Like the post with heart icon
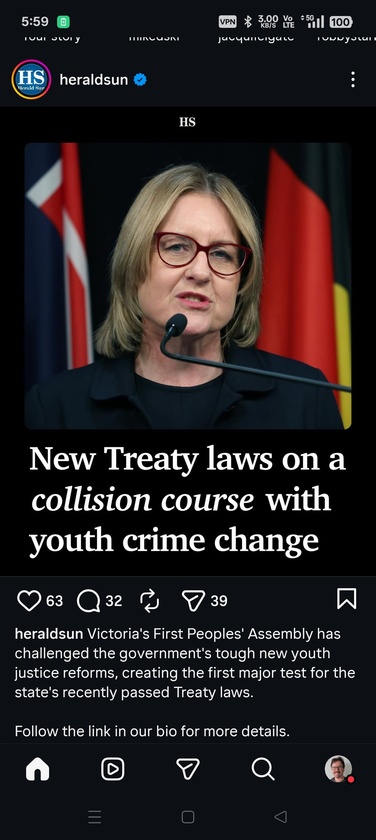Viewport: 376px width, 840px height. click(29, 601)
